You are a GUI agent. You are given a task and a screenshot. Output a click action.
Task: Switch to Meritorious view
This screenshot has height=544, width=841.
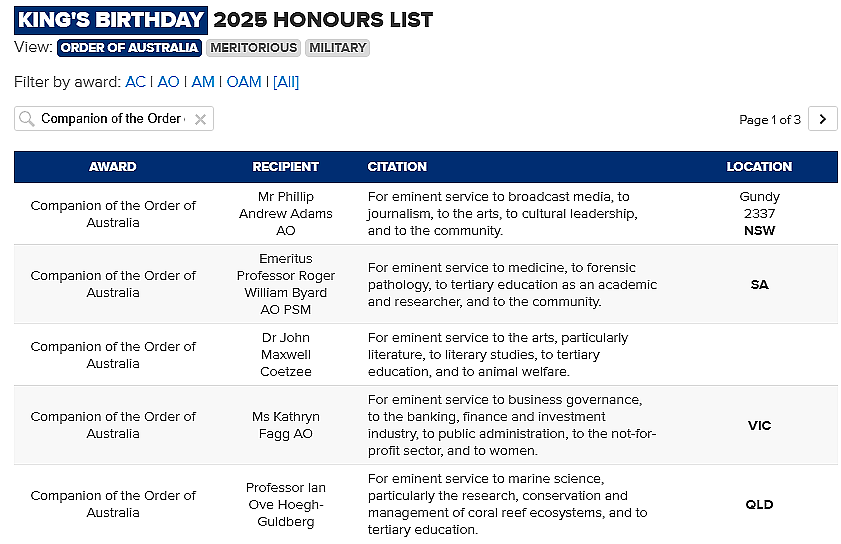tap(253, 48)
